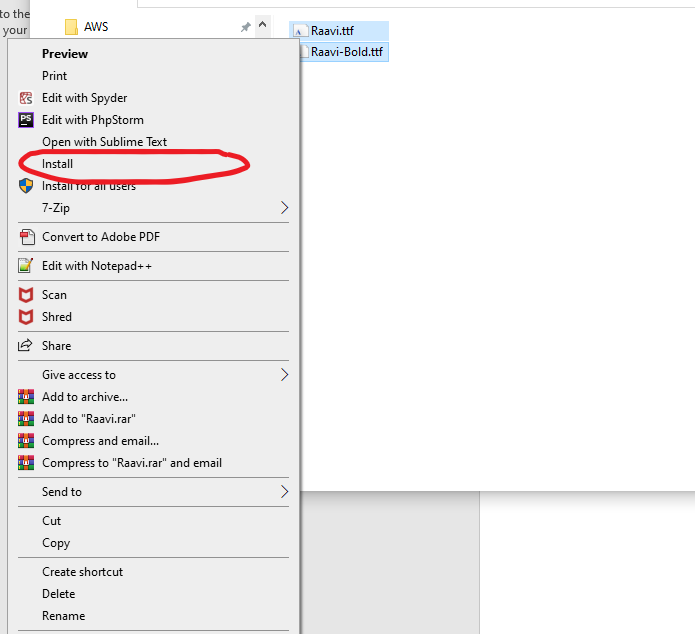Click the Notepad++ icon
The width and height of the screenshot is (695, 634).
26,266
